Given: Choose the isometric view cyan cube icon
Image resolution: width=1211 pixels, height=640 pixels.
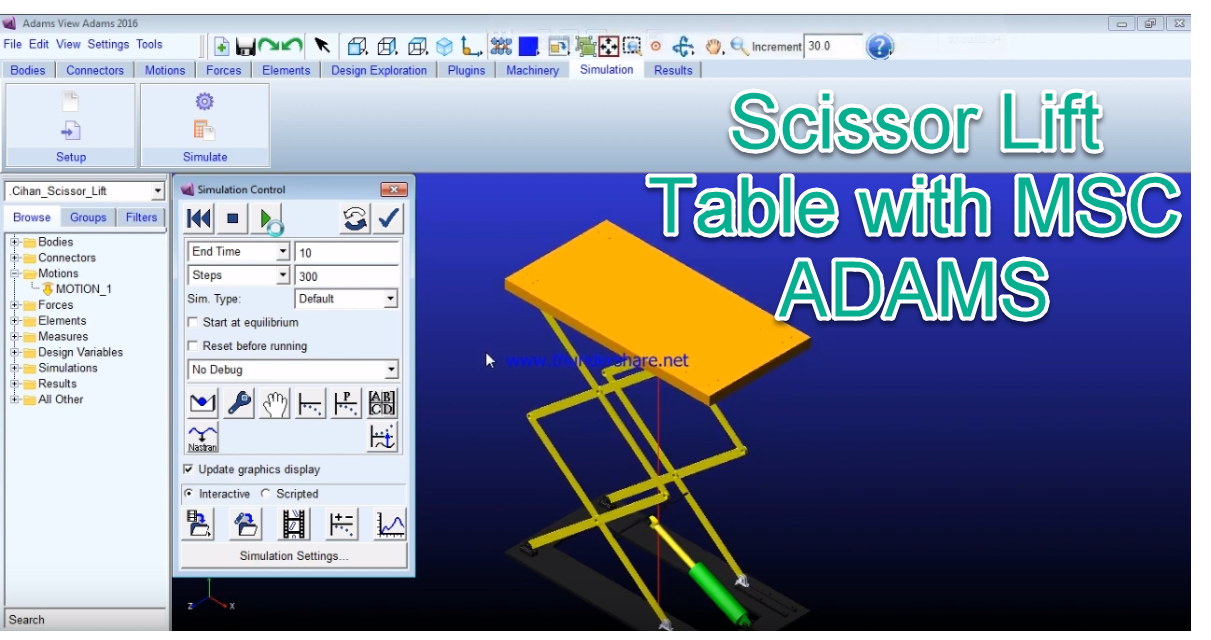Looking at the screenshot, I should 445,46.
